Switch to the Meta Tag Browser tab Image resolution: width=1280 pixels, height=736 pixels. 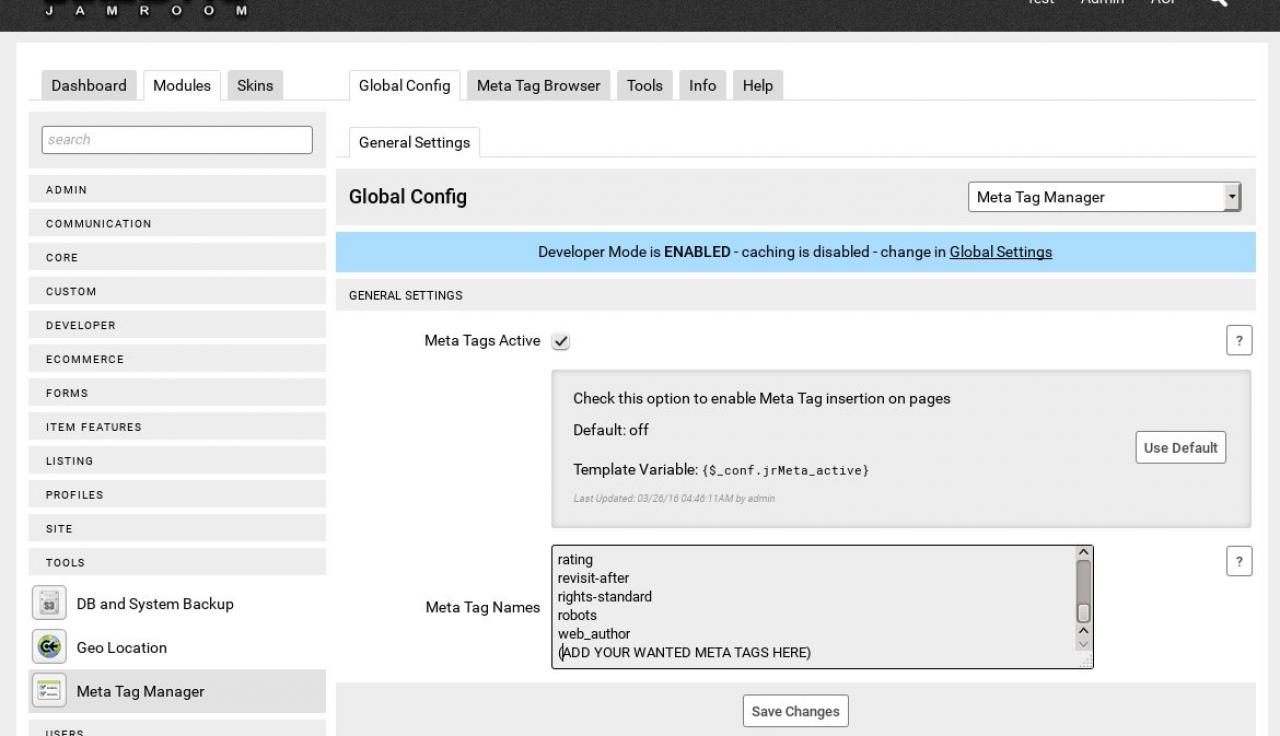coord(538,86)
